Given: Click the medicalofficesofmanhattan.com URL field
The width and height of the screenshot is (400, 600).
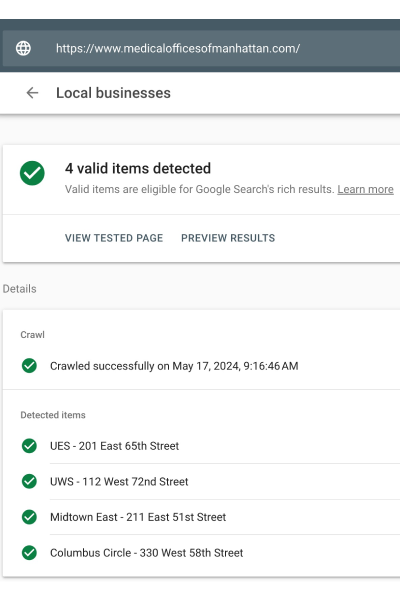Looking at the screenshot, I should (201, 48).
